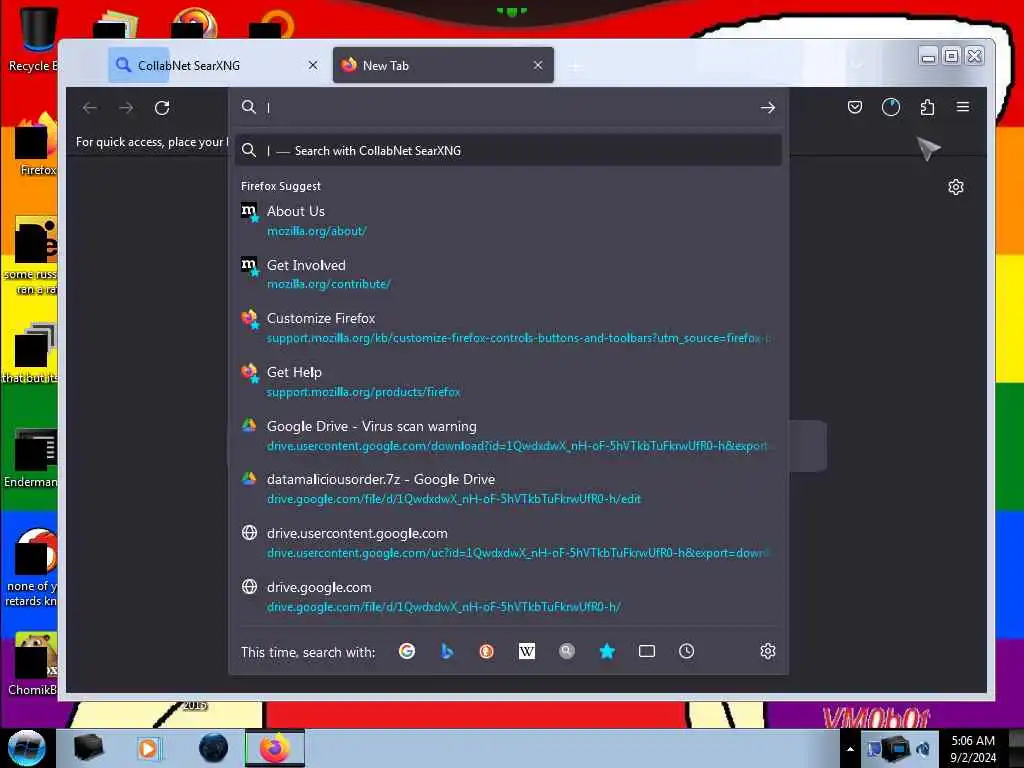Search history with the clock icon

[x=686, y=651]
